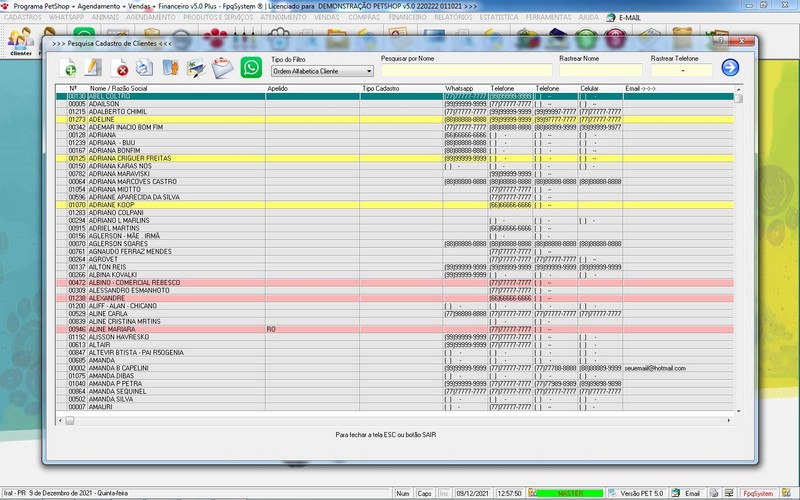Select the AMANDA B CAPELINI row
This screenshot has width=800, height=500.
pyautogui.click(x=394, y=368)
